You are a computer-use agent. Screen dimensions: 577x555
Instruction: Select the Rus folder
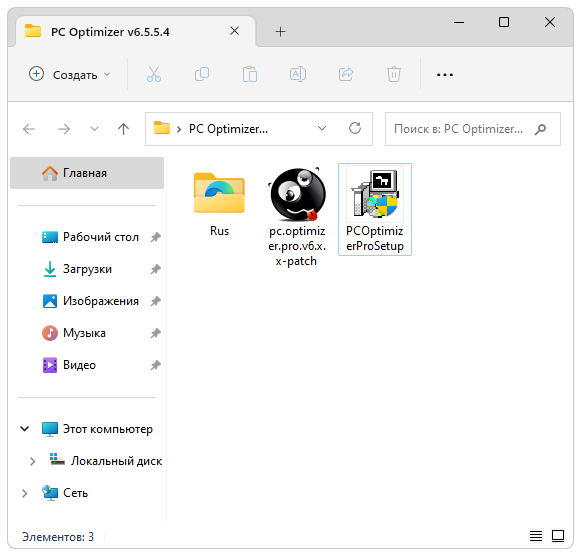click(219, 204)
